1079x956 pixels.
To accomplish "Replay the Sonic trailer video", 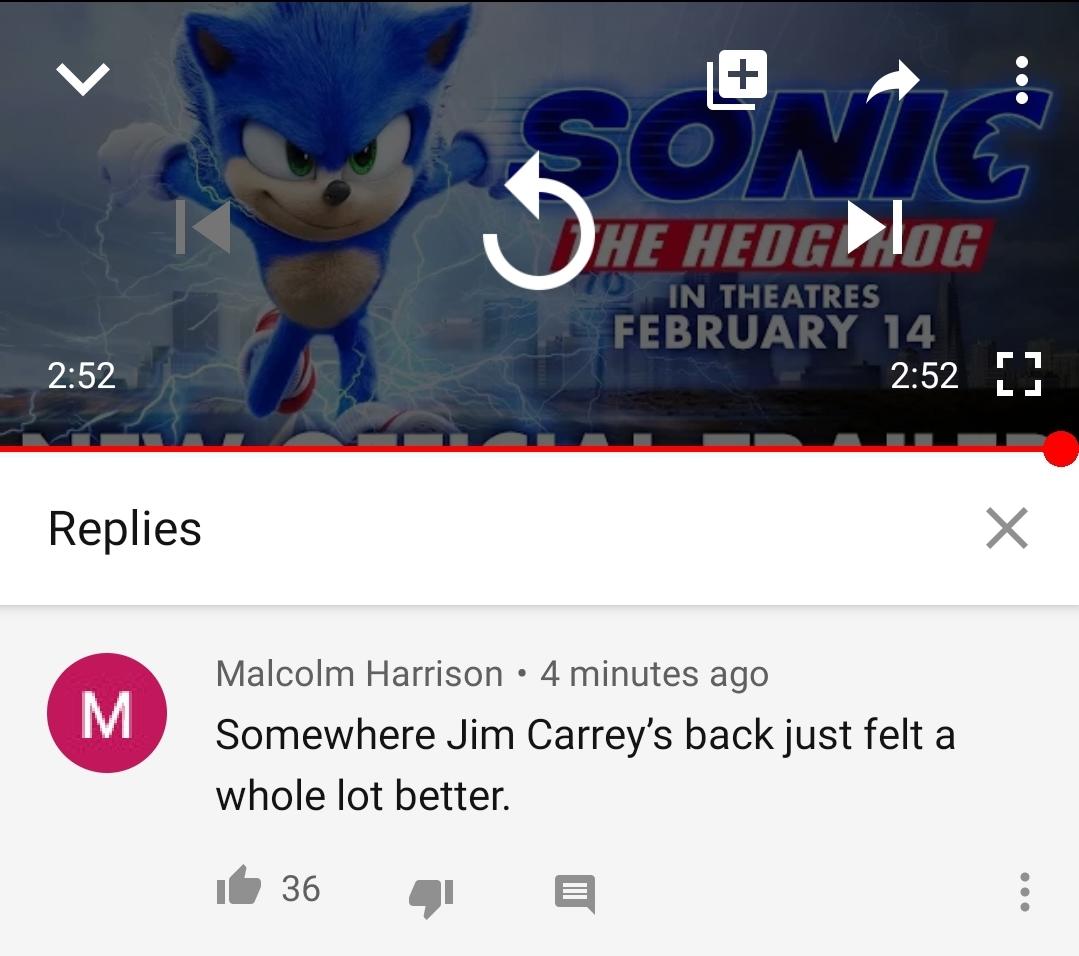I will coord(539,224).
